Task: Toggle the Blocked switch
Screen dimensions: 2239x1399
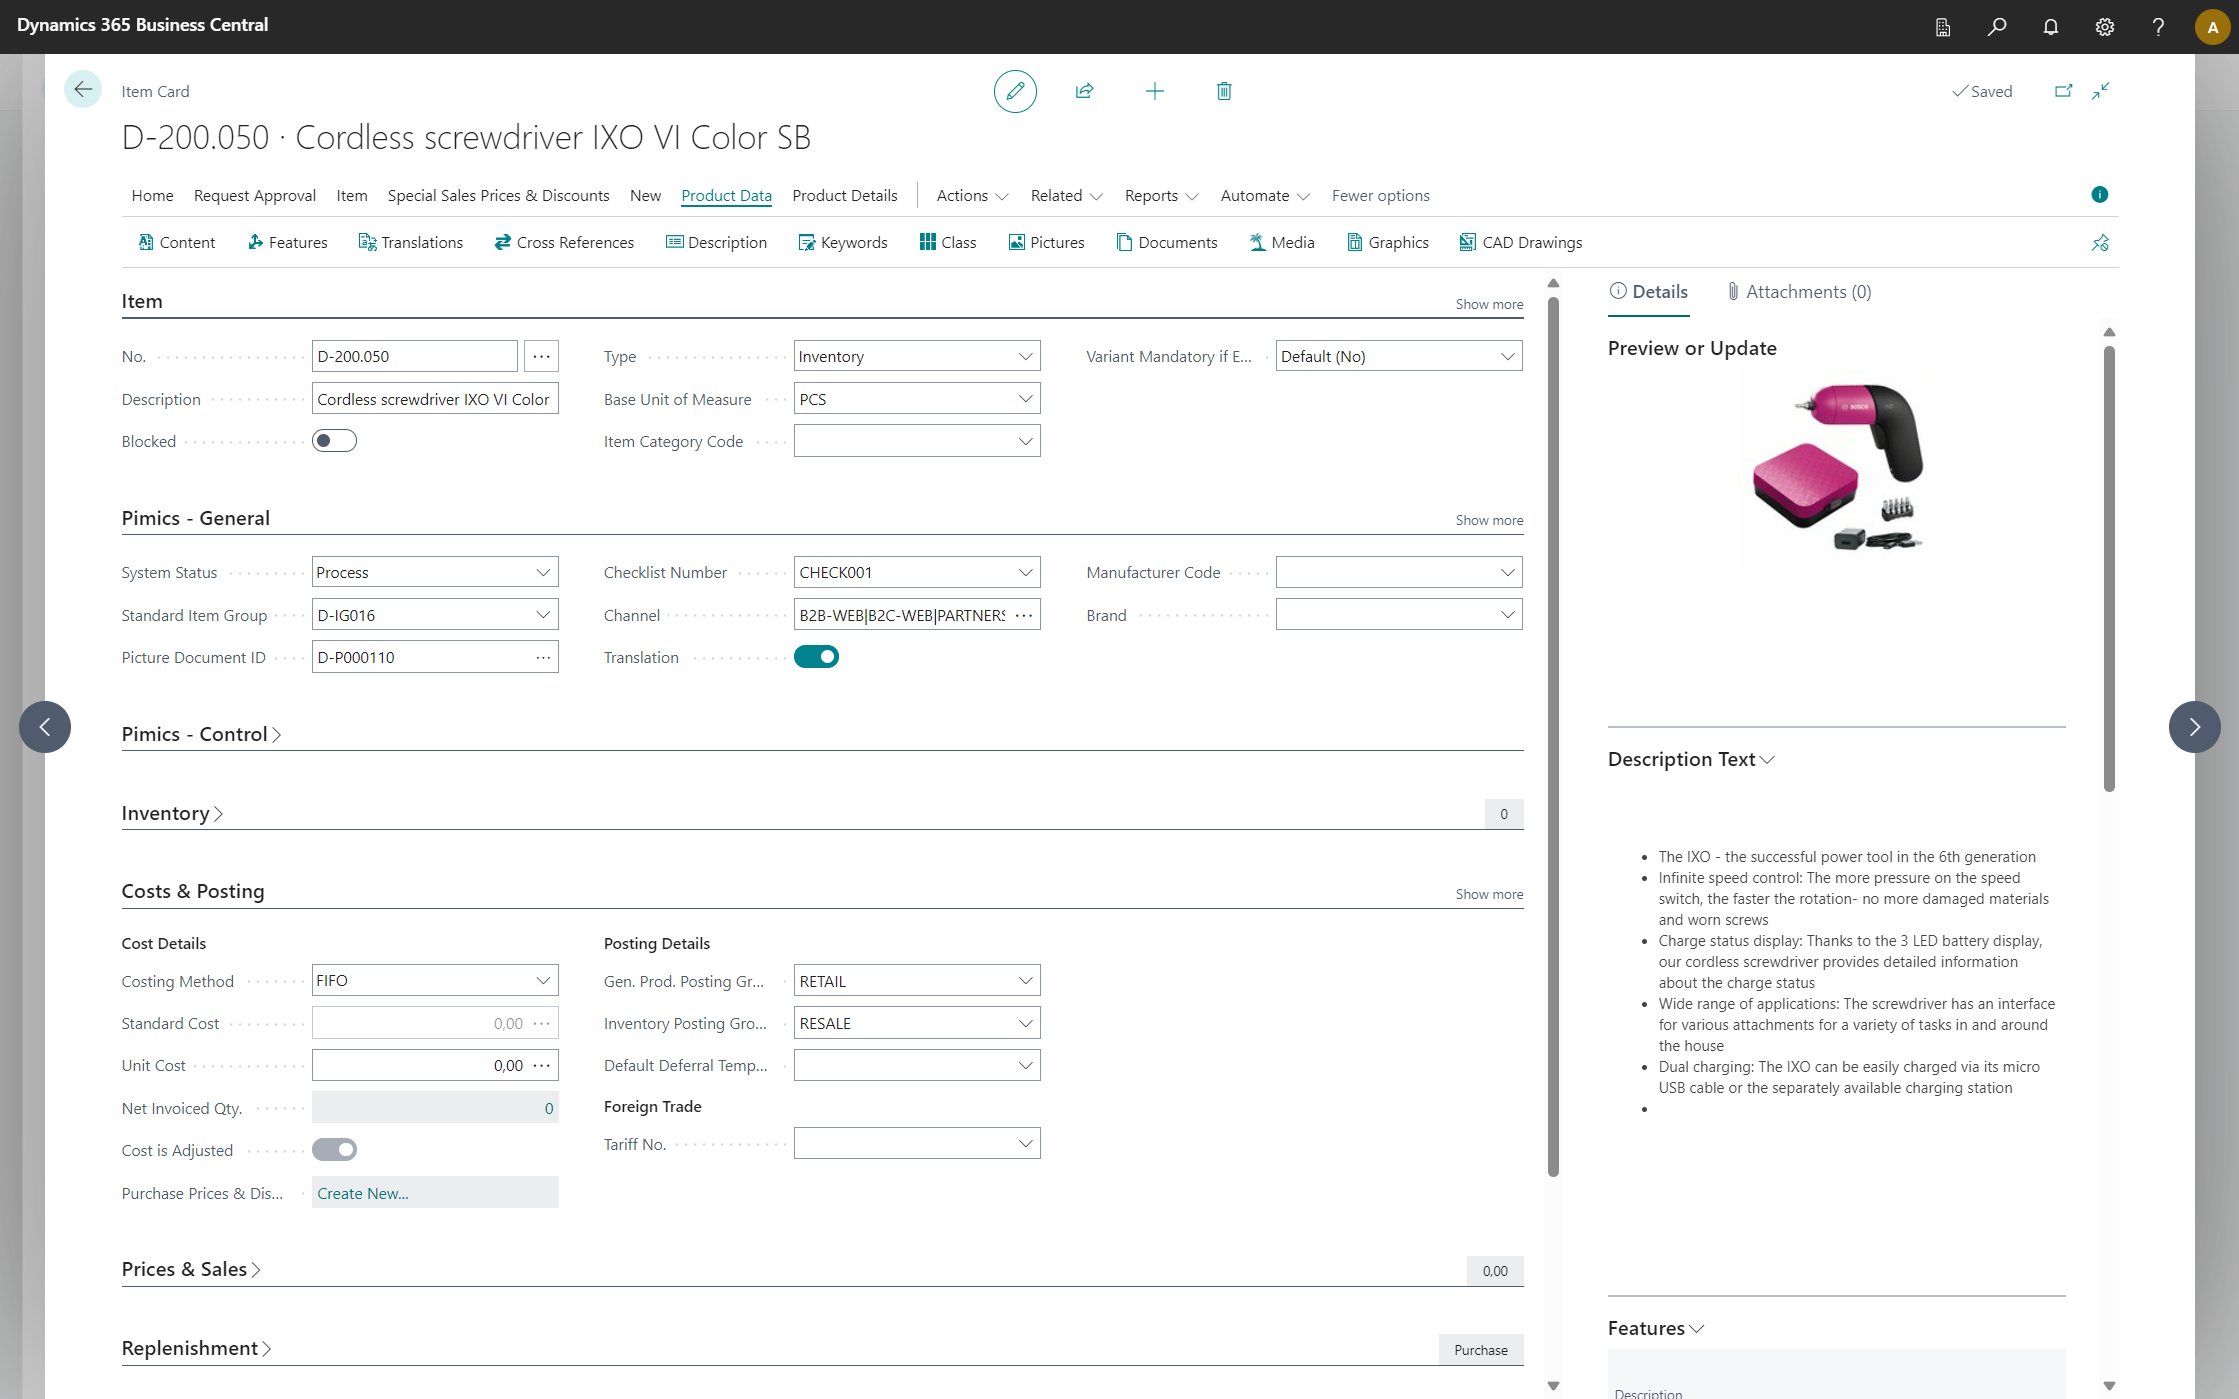Action: tap(334, 441)
